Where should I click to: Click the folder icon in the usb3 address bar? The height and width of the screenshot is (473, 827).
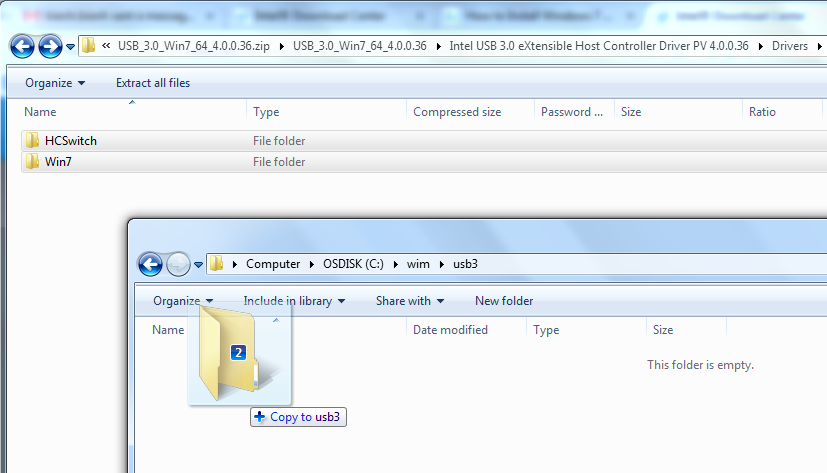(x=216, y=263)
